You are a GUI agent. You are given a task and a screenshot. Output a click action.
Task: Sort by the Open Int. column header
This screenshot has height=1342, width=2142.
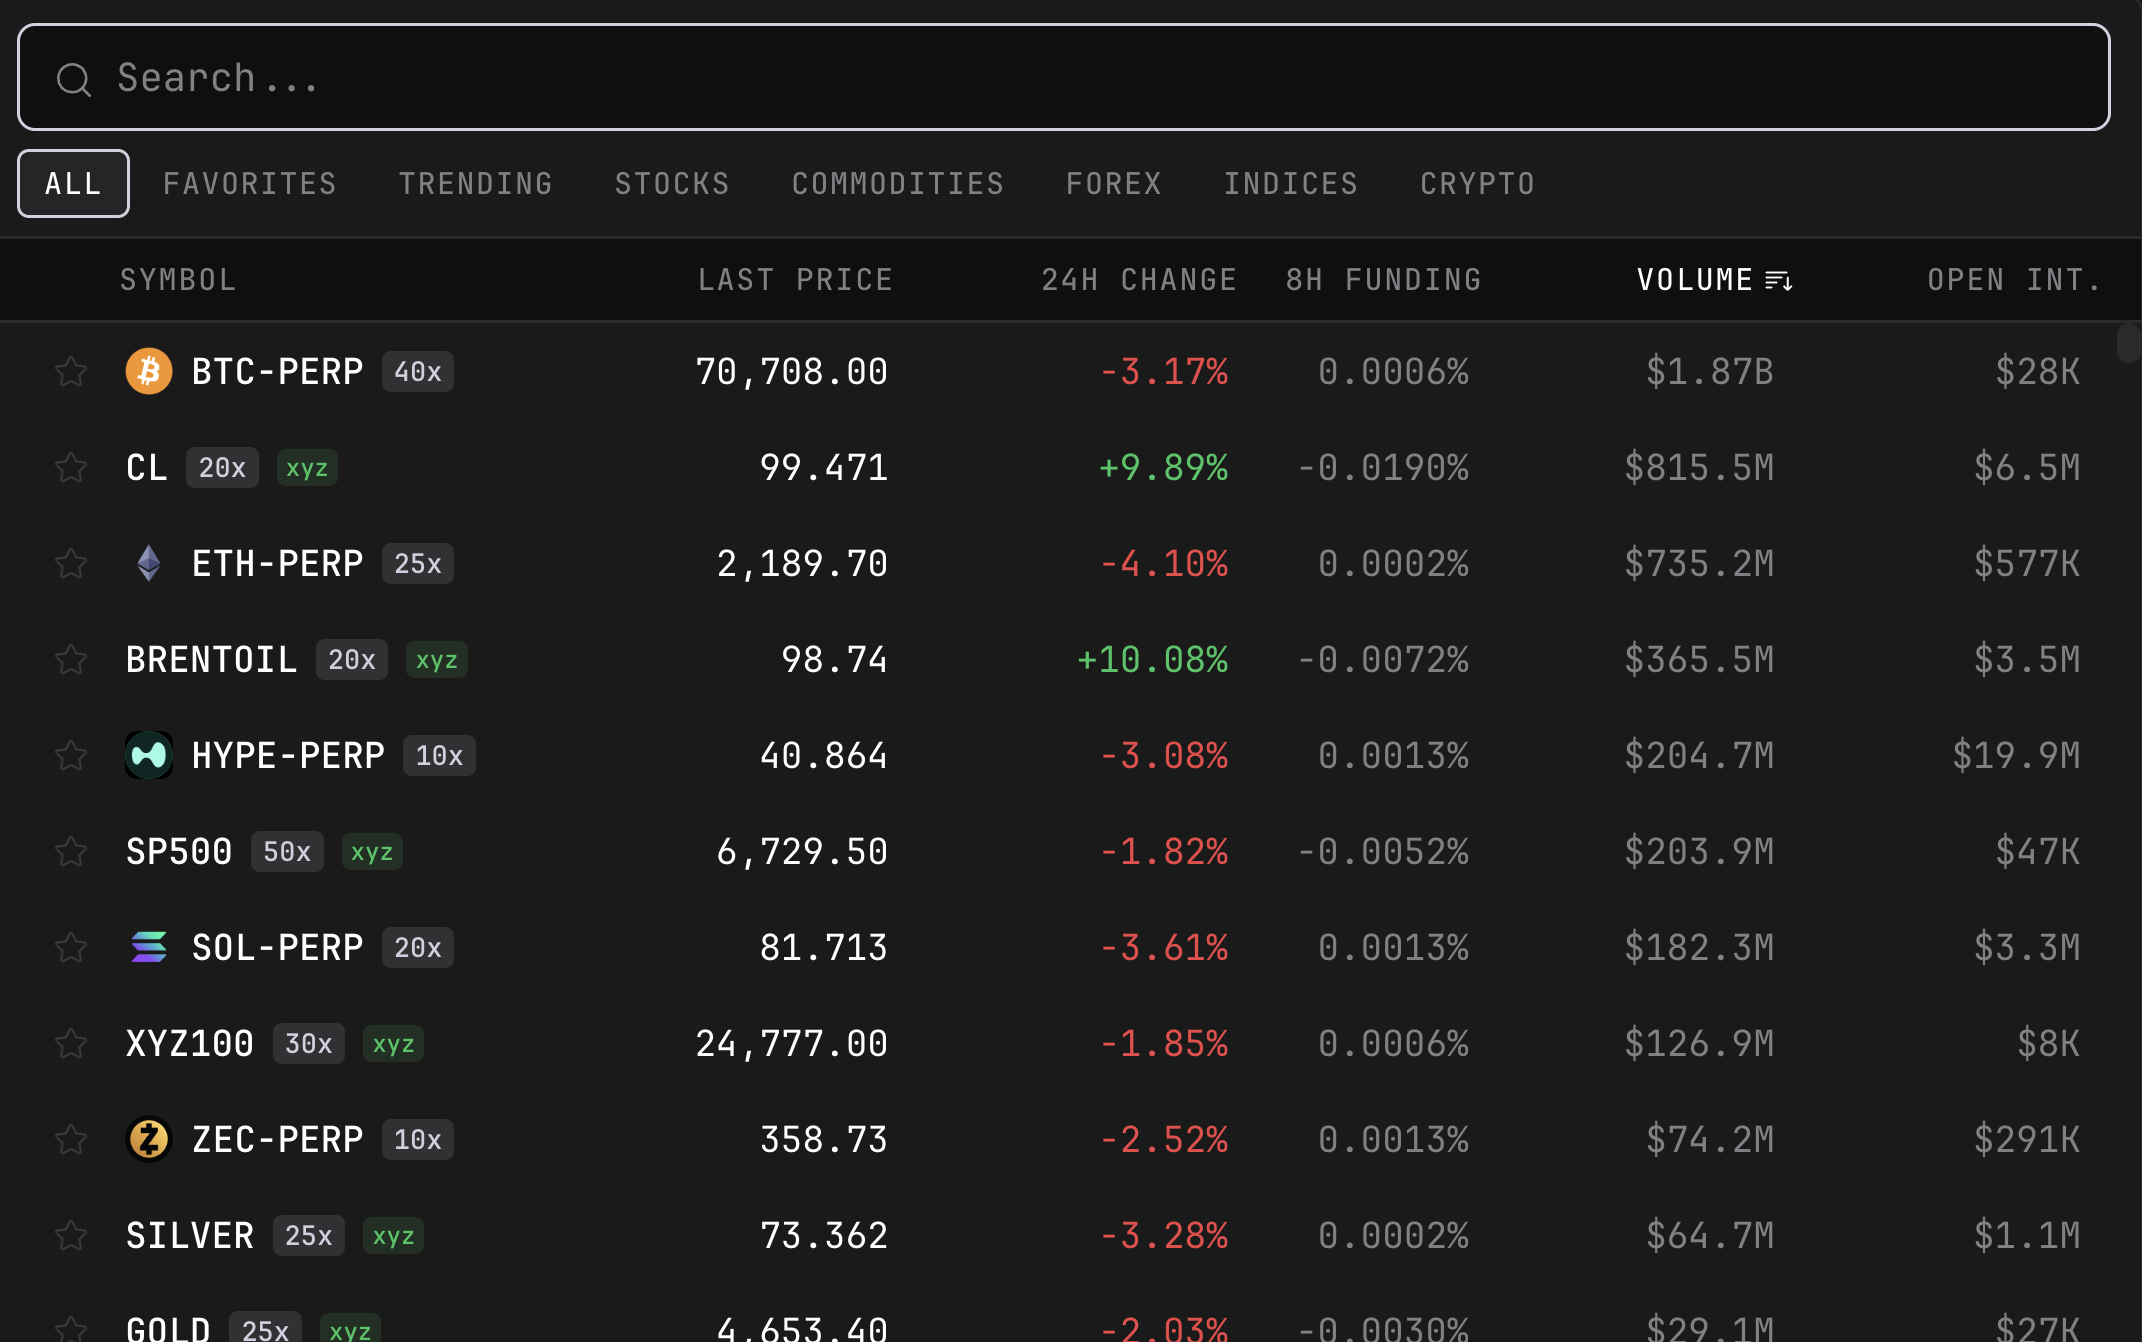coord(2013,280)
